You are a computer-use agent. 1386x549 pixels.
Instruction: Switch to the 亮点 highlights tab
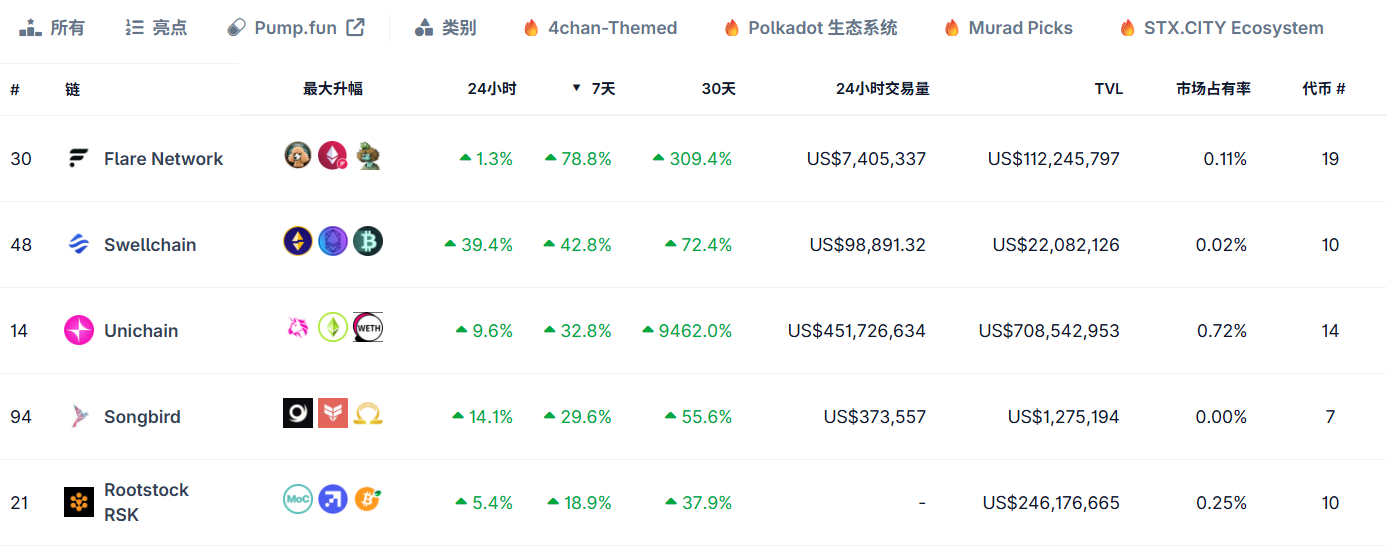click(156, 28)
